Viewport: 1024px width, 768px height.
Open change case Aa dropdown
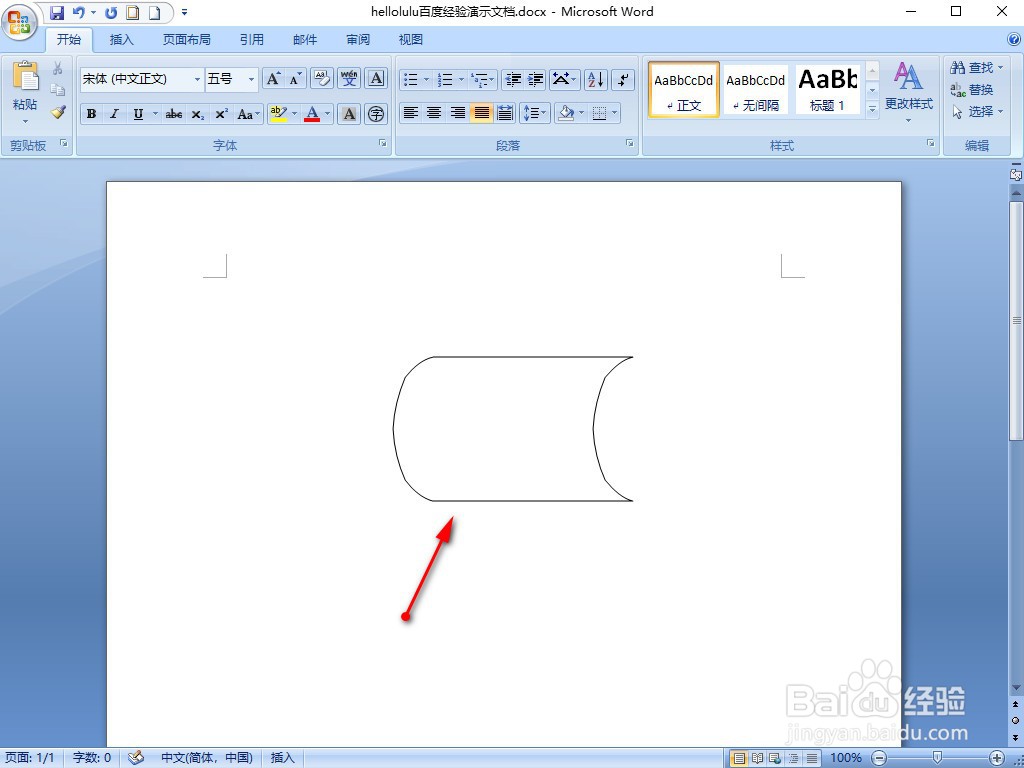tap(249, 114)
